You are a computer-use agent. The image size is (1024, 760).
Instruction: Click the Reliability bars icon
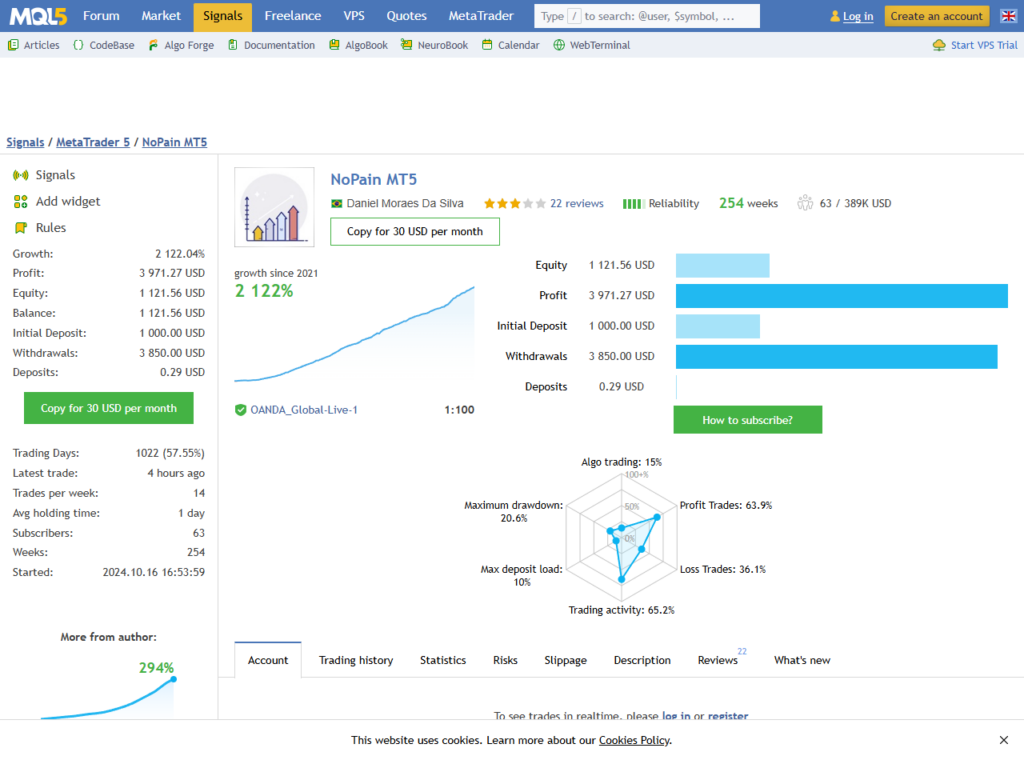pyautogui.click(x=633, y=204)
